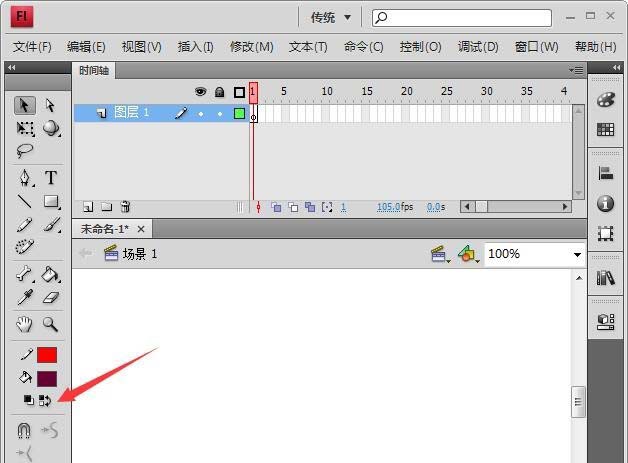Toggle green outline square for 图层 1

[239, 114]
